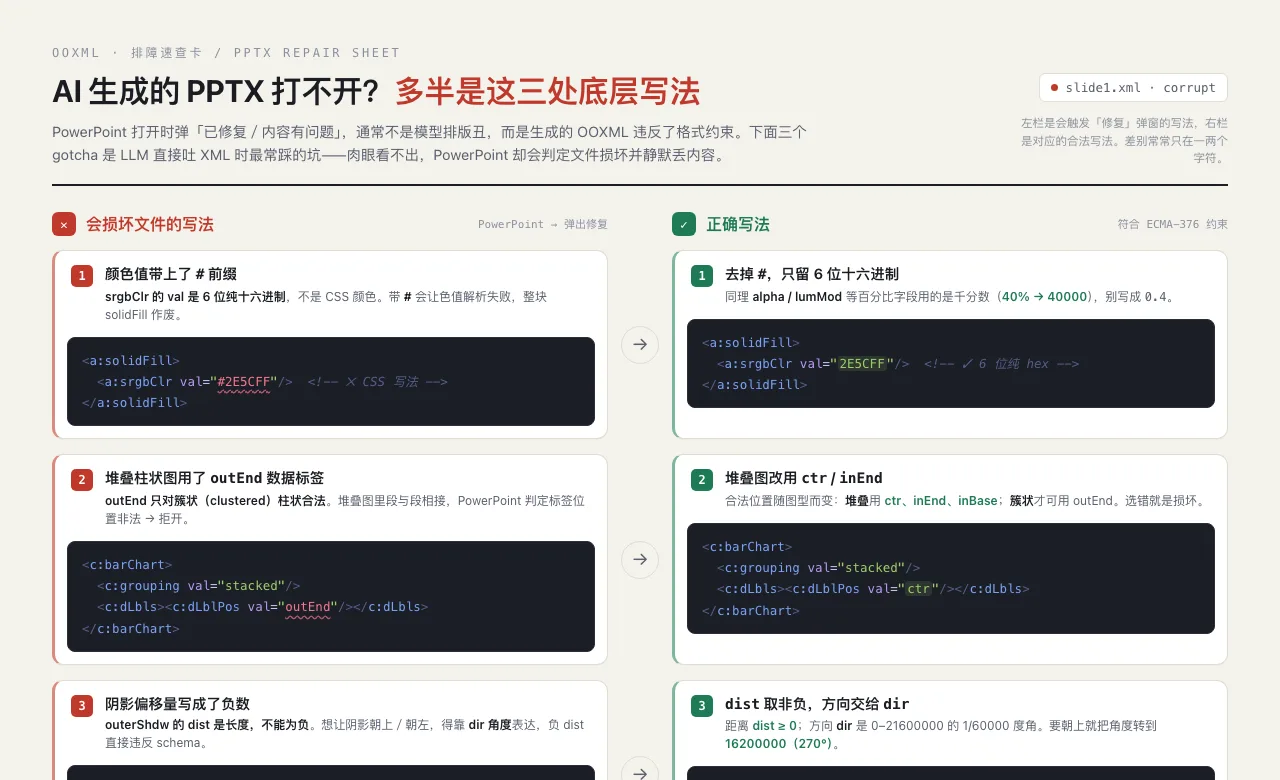
Task: Click red number badge 2 on 堆叠柱状图 card
Action: pyautogui.click(x=82, y=480)
